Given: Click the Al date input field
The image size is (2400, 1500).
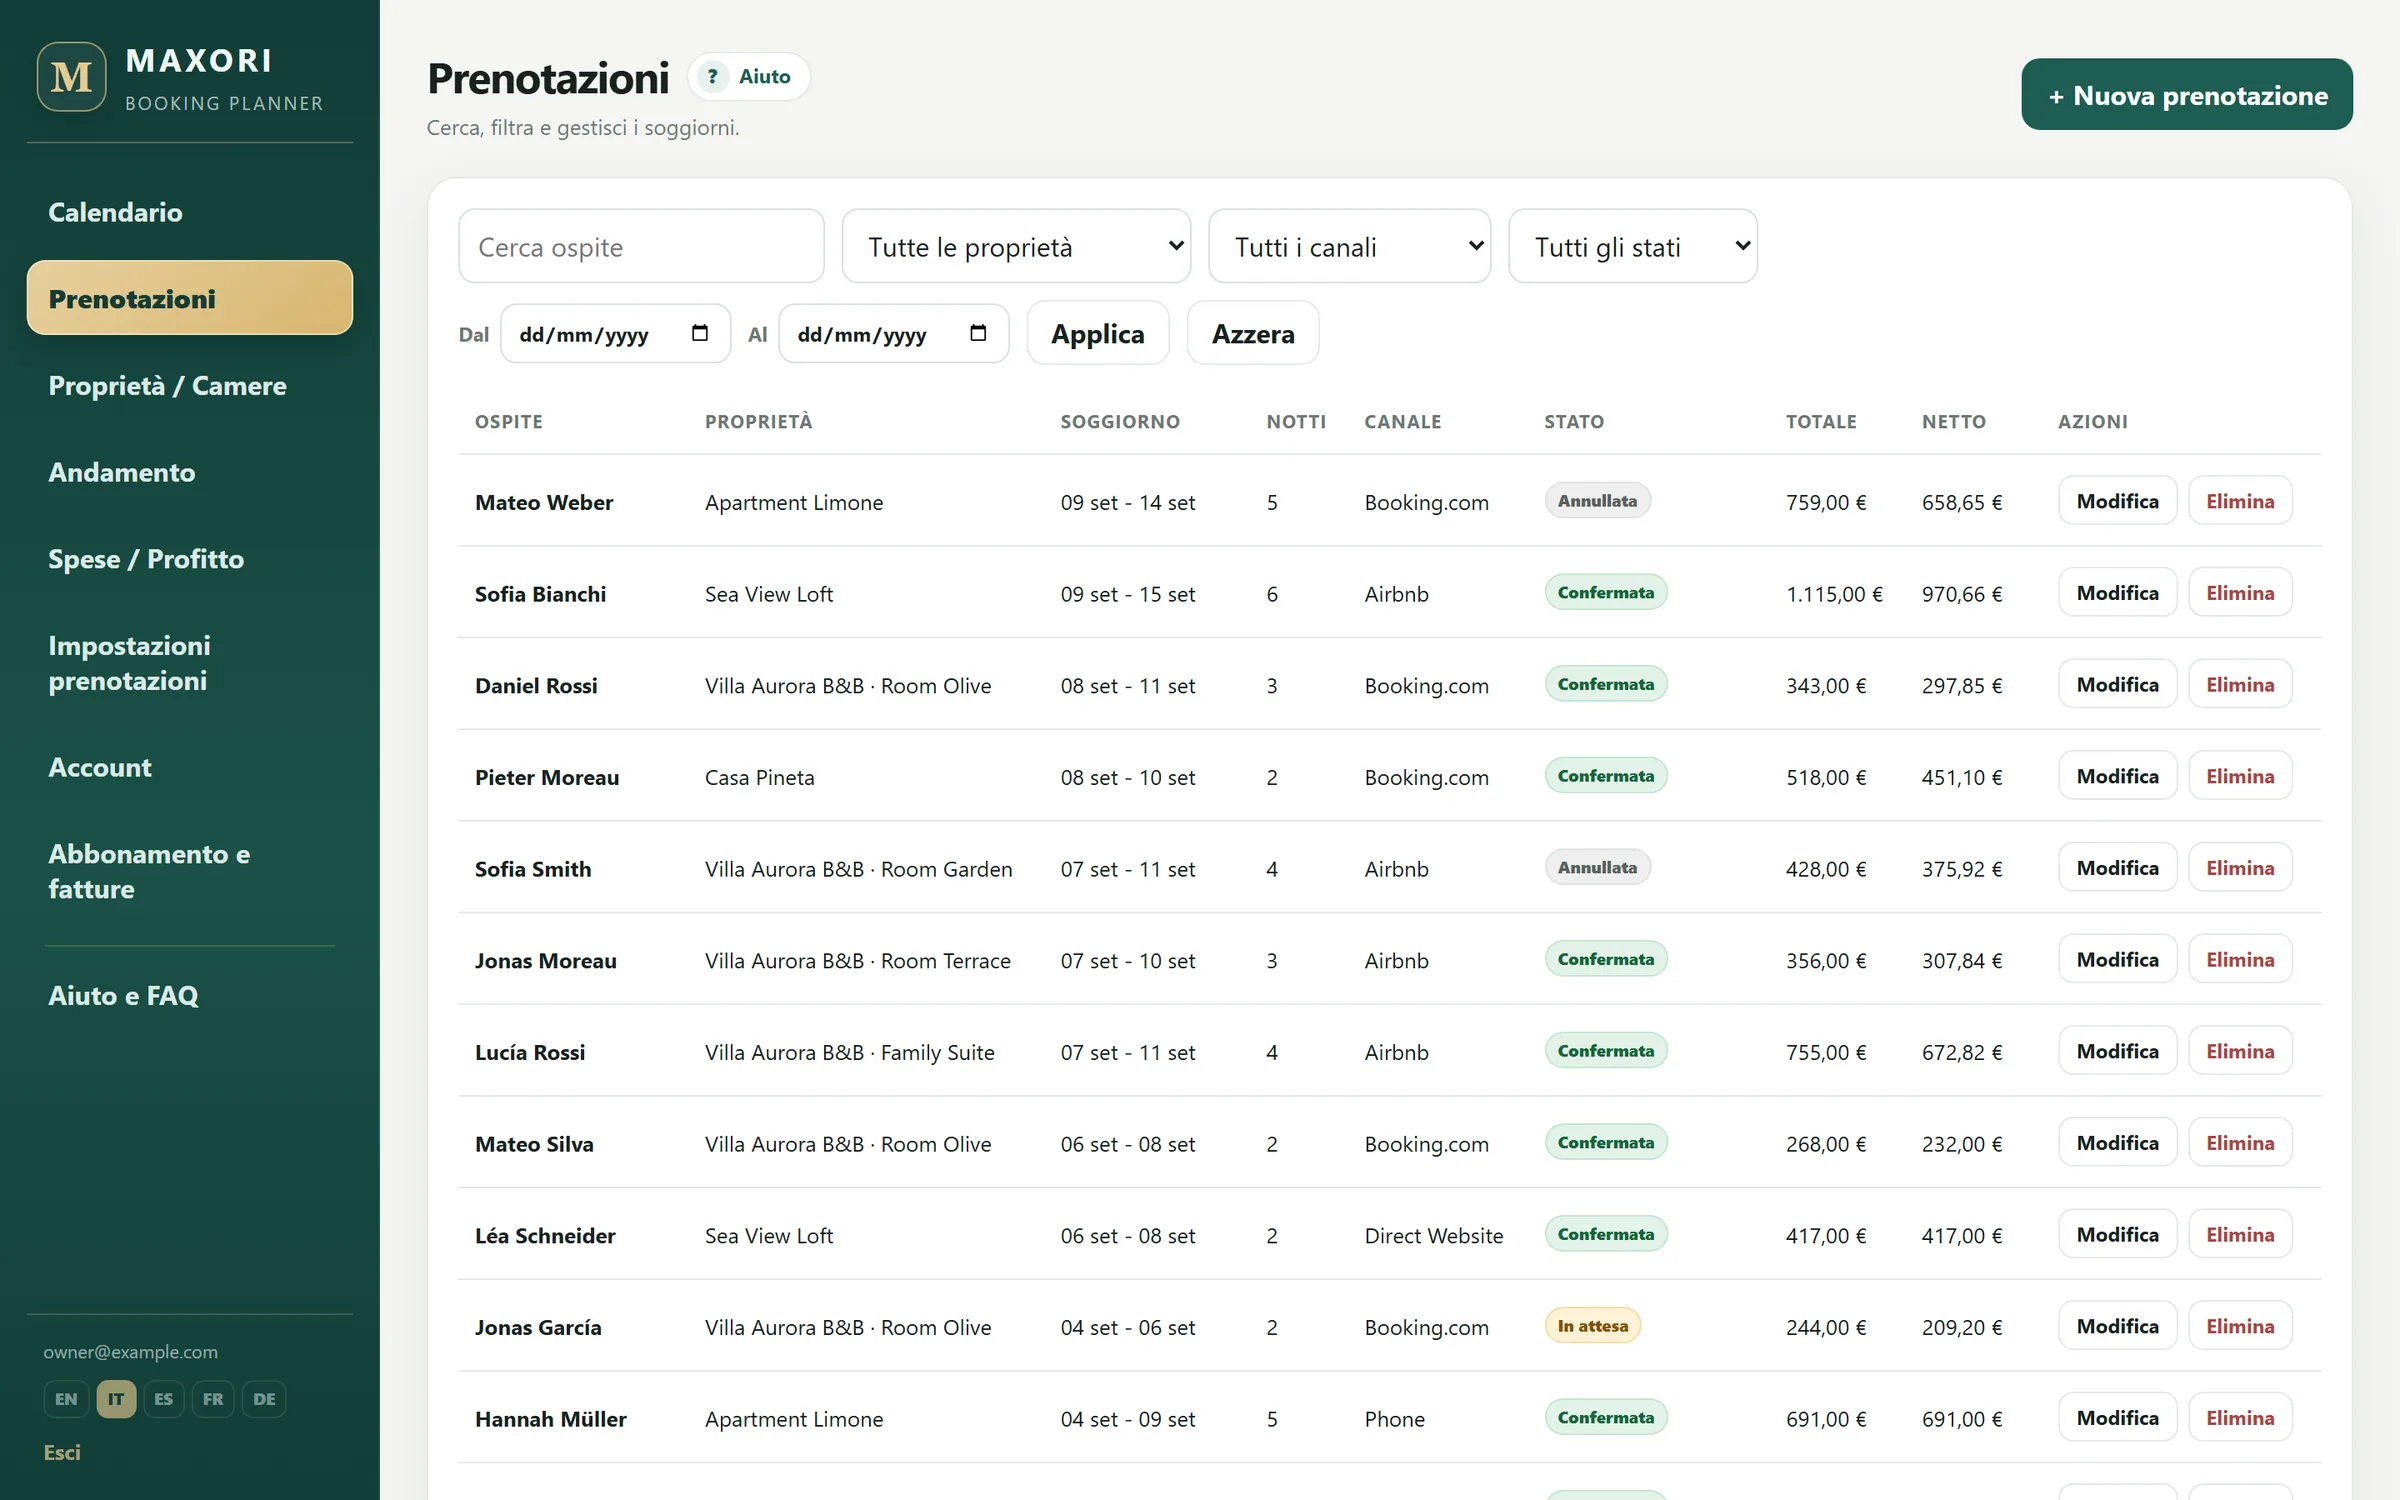Looking at the screenshot, I should pos(893,333).
